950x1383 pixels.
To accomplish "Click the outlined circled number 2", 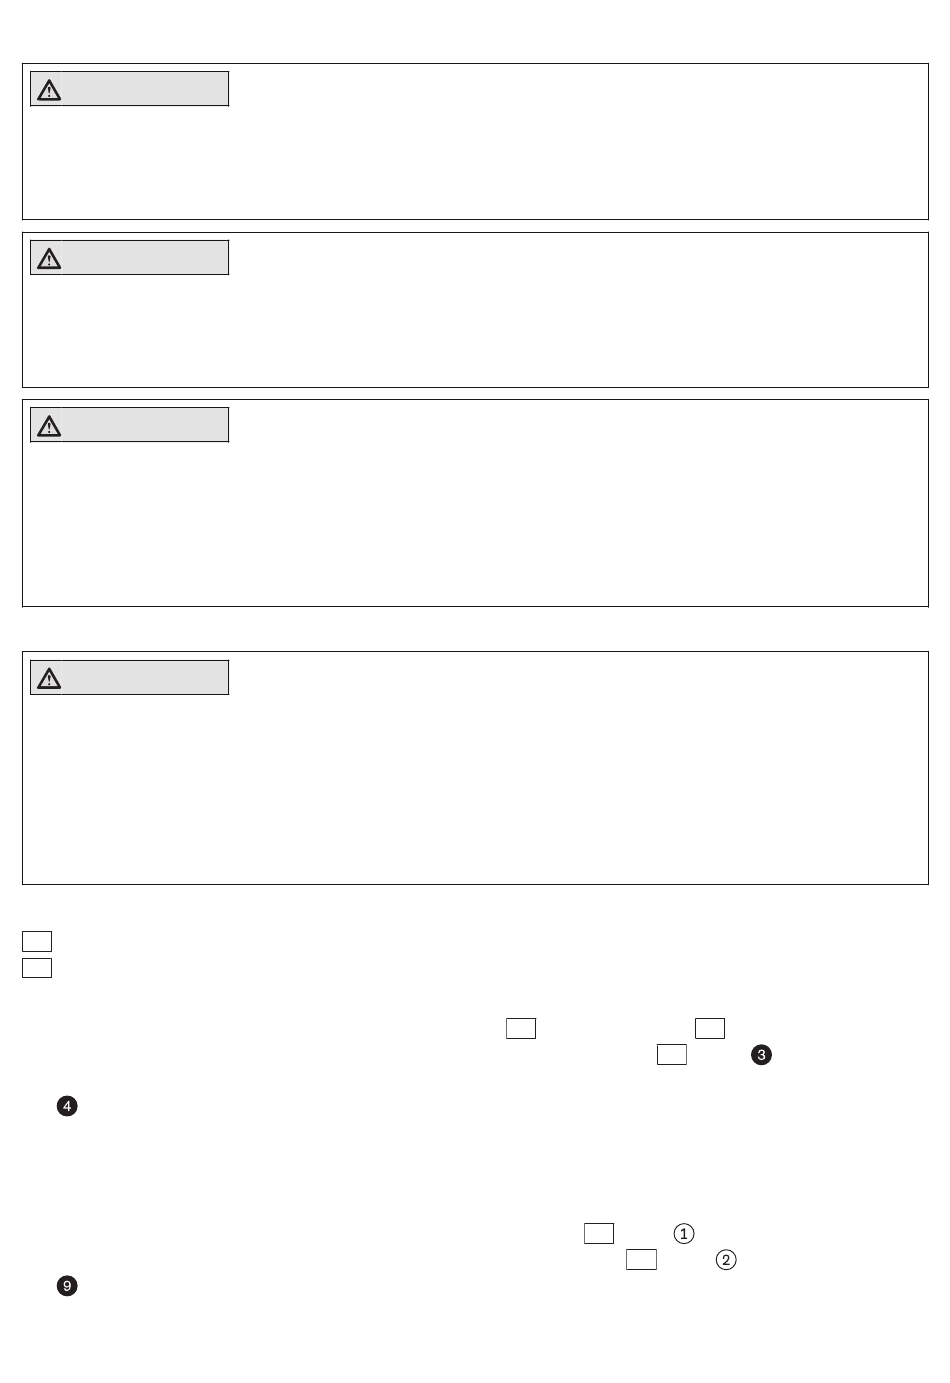I will click(726, 1260).
